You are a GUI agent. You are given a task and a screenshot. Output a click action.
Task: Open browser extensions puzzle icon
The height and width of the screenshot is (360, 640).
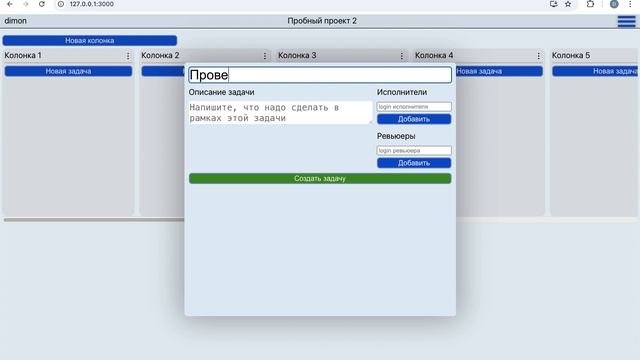coord(590,4)
